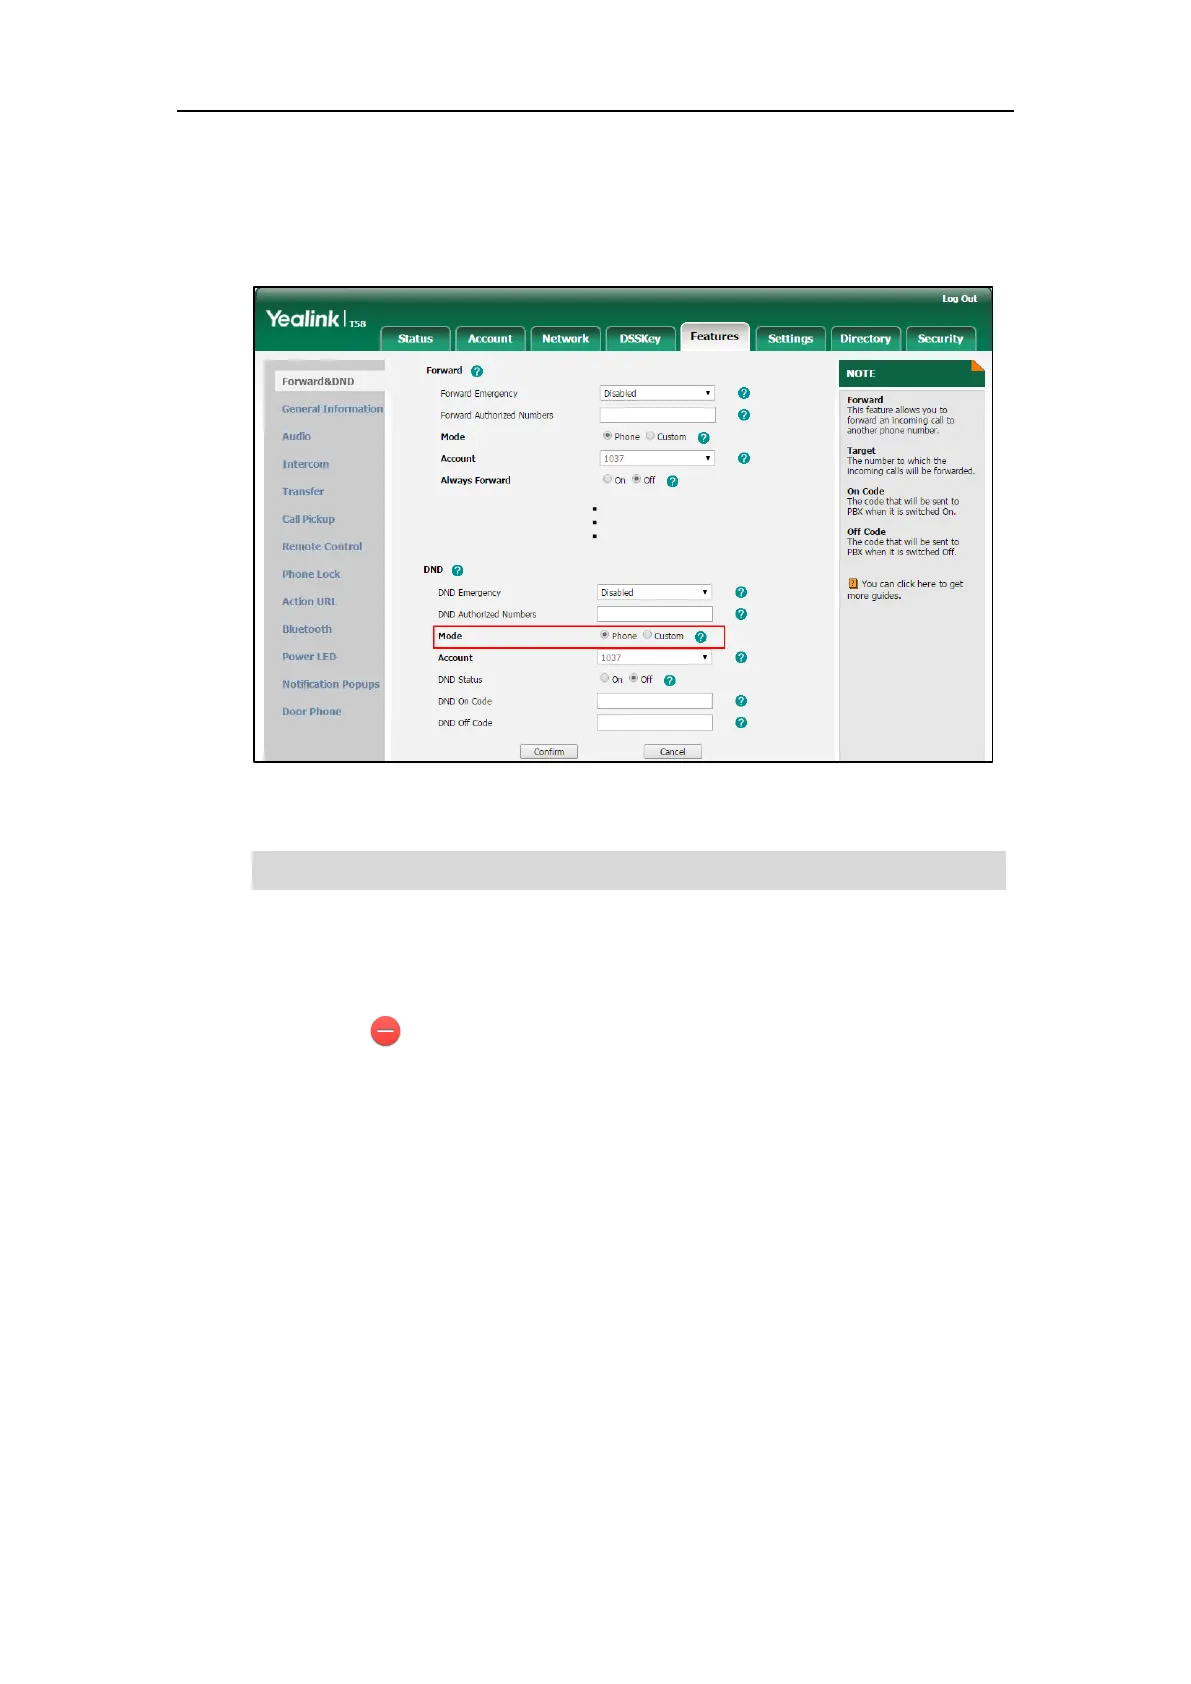
Task: Select Phone mode under DND
Action: click(x=604, y=635)
